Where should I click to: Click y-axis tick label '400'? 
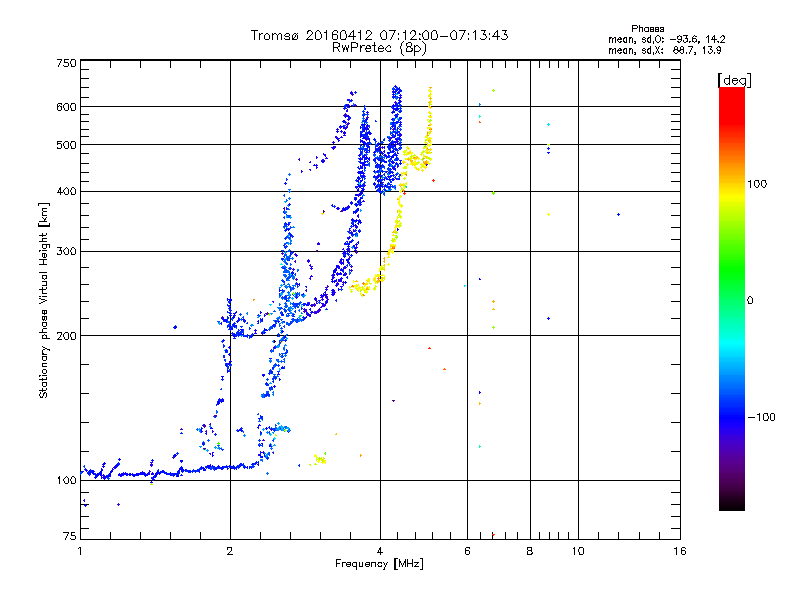(x=66, y=192)
